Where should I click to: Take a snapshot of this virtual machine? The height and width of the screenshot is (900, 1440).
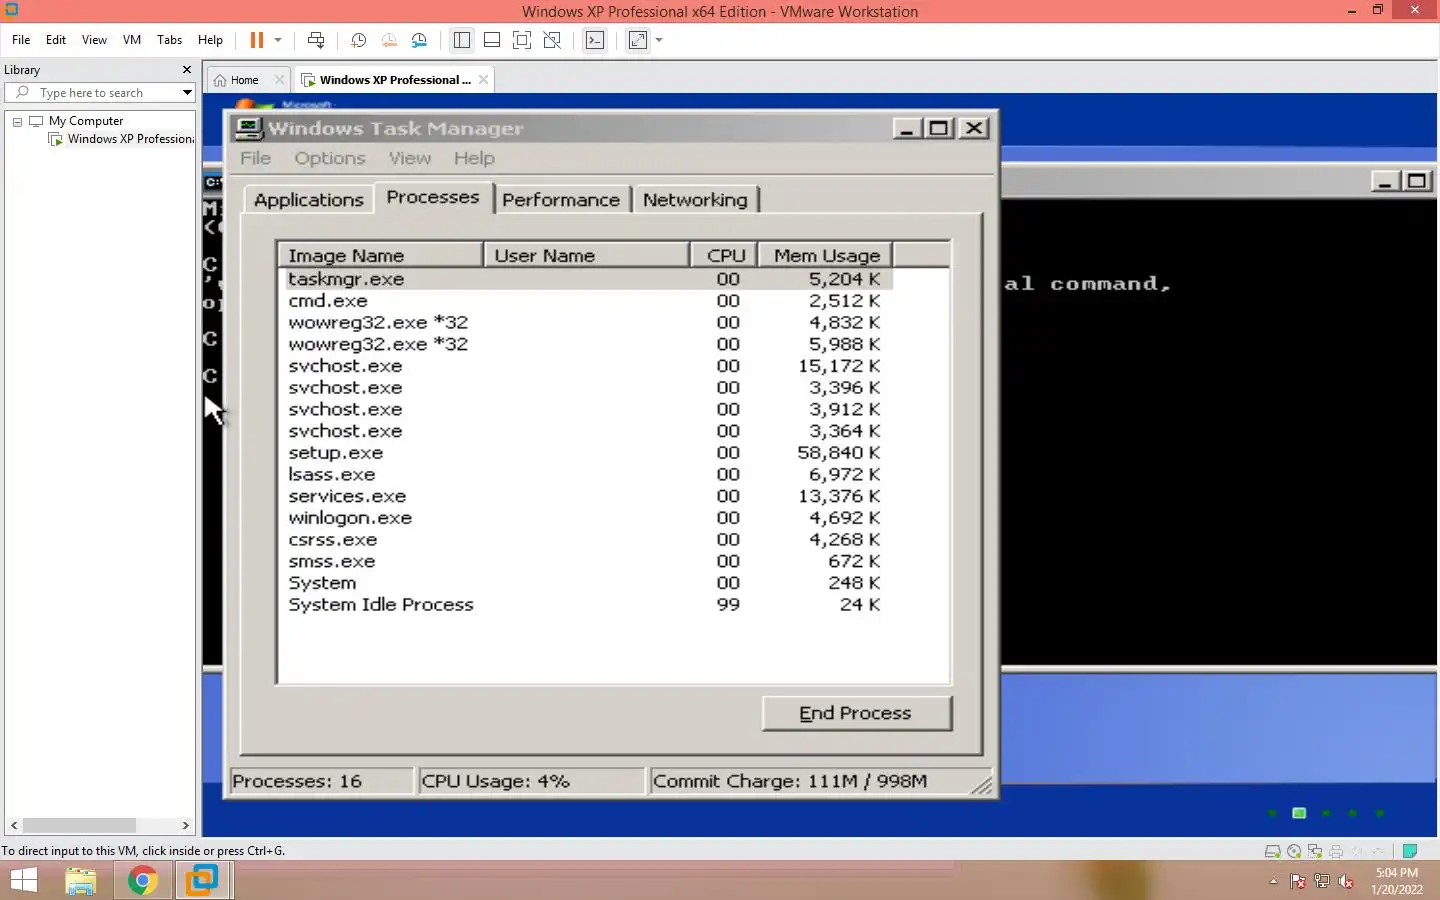tap(358, 40)
